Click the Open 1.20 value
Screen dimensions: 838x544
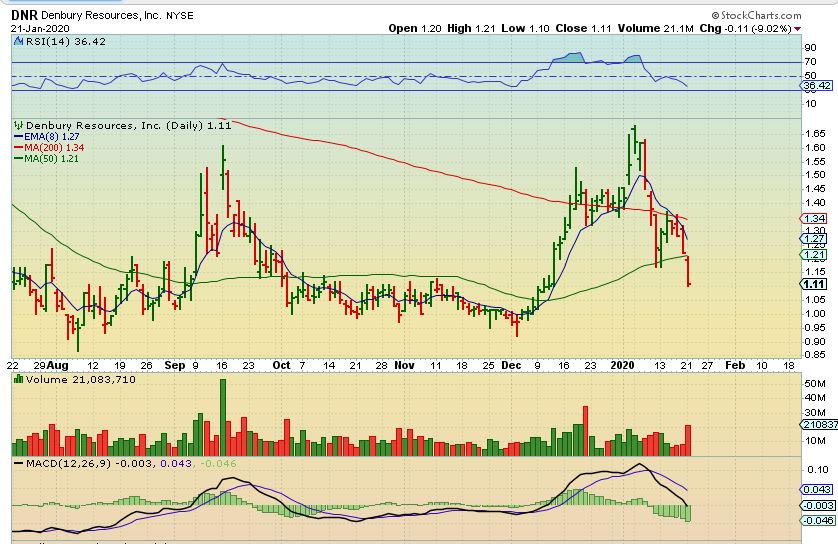pyautogui.click(x=415, y=28)
